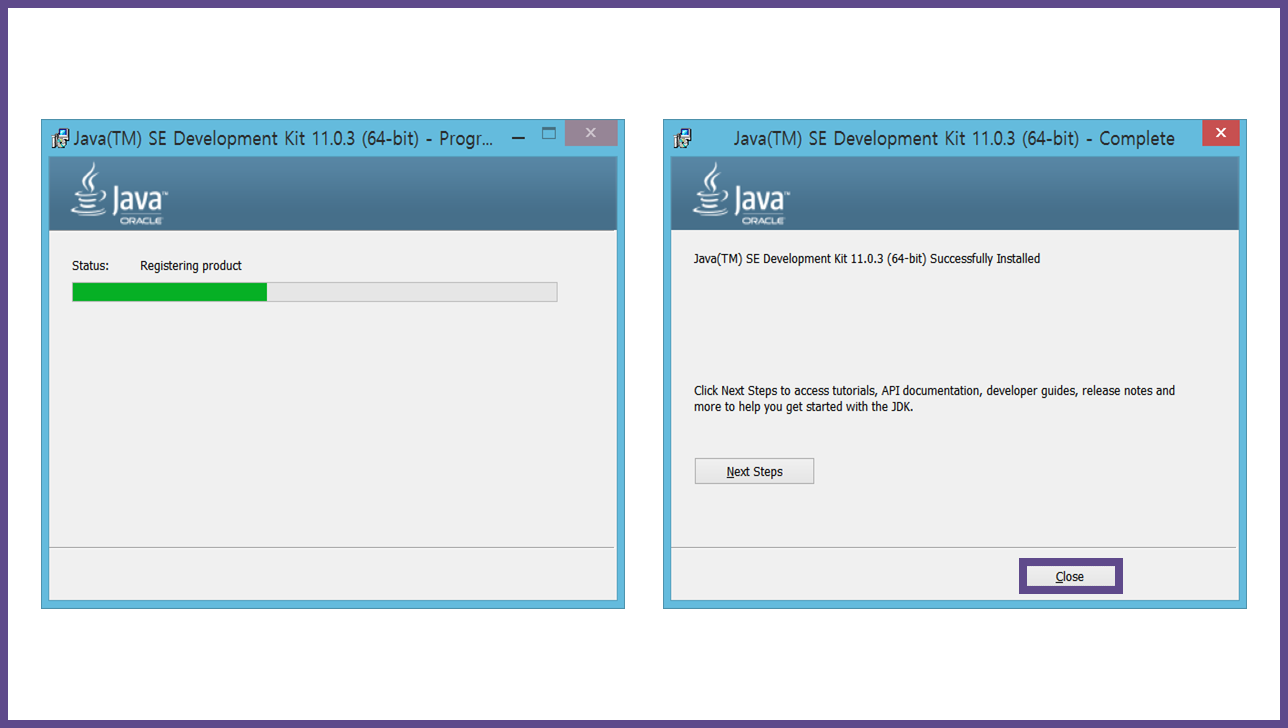Click the 'Click Next Steps to access tutorials' paragraph
The image size is (1288, 728).
coord(934,399)
